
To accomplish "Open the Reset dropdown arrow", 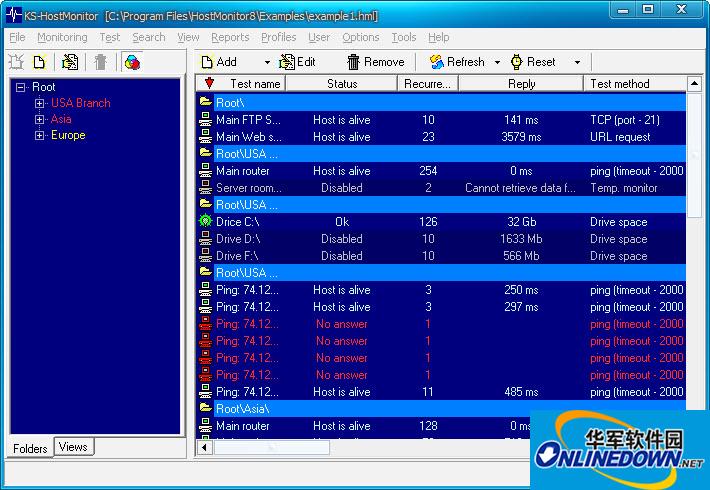I will pos(577,62).
